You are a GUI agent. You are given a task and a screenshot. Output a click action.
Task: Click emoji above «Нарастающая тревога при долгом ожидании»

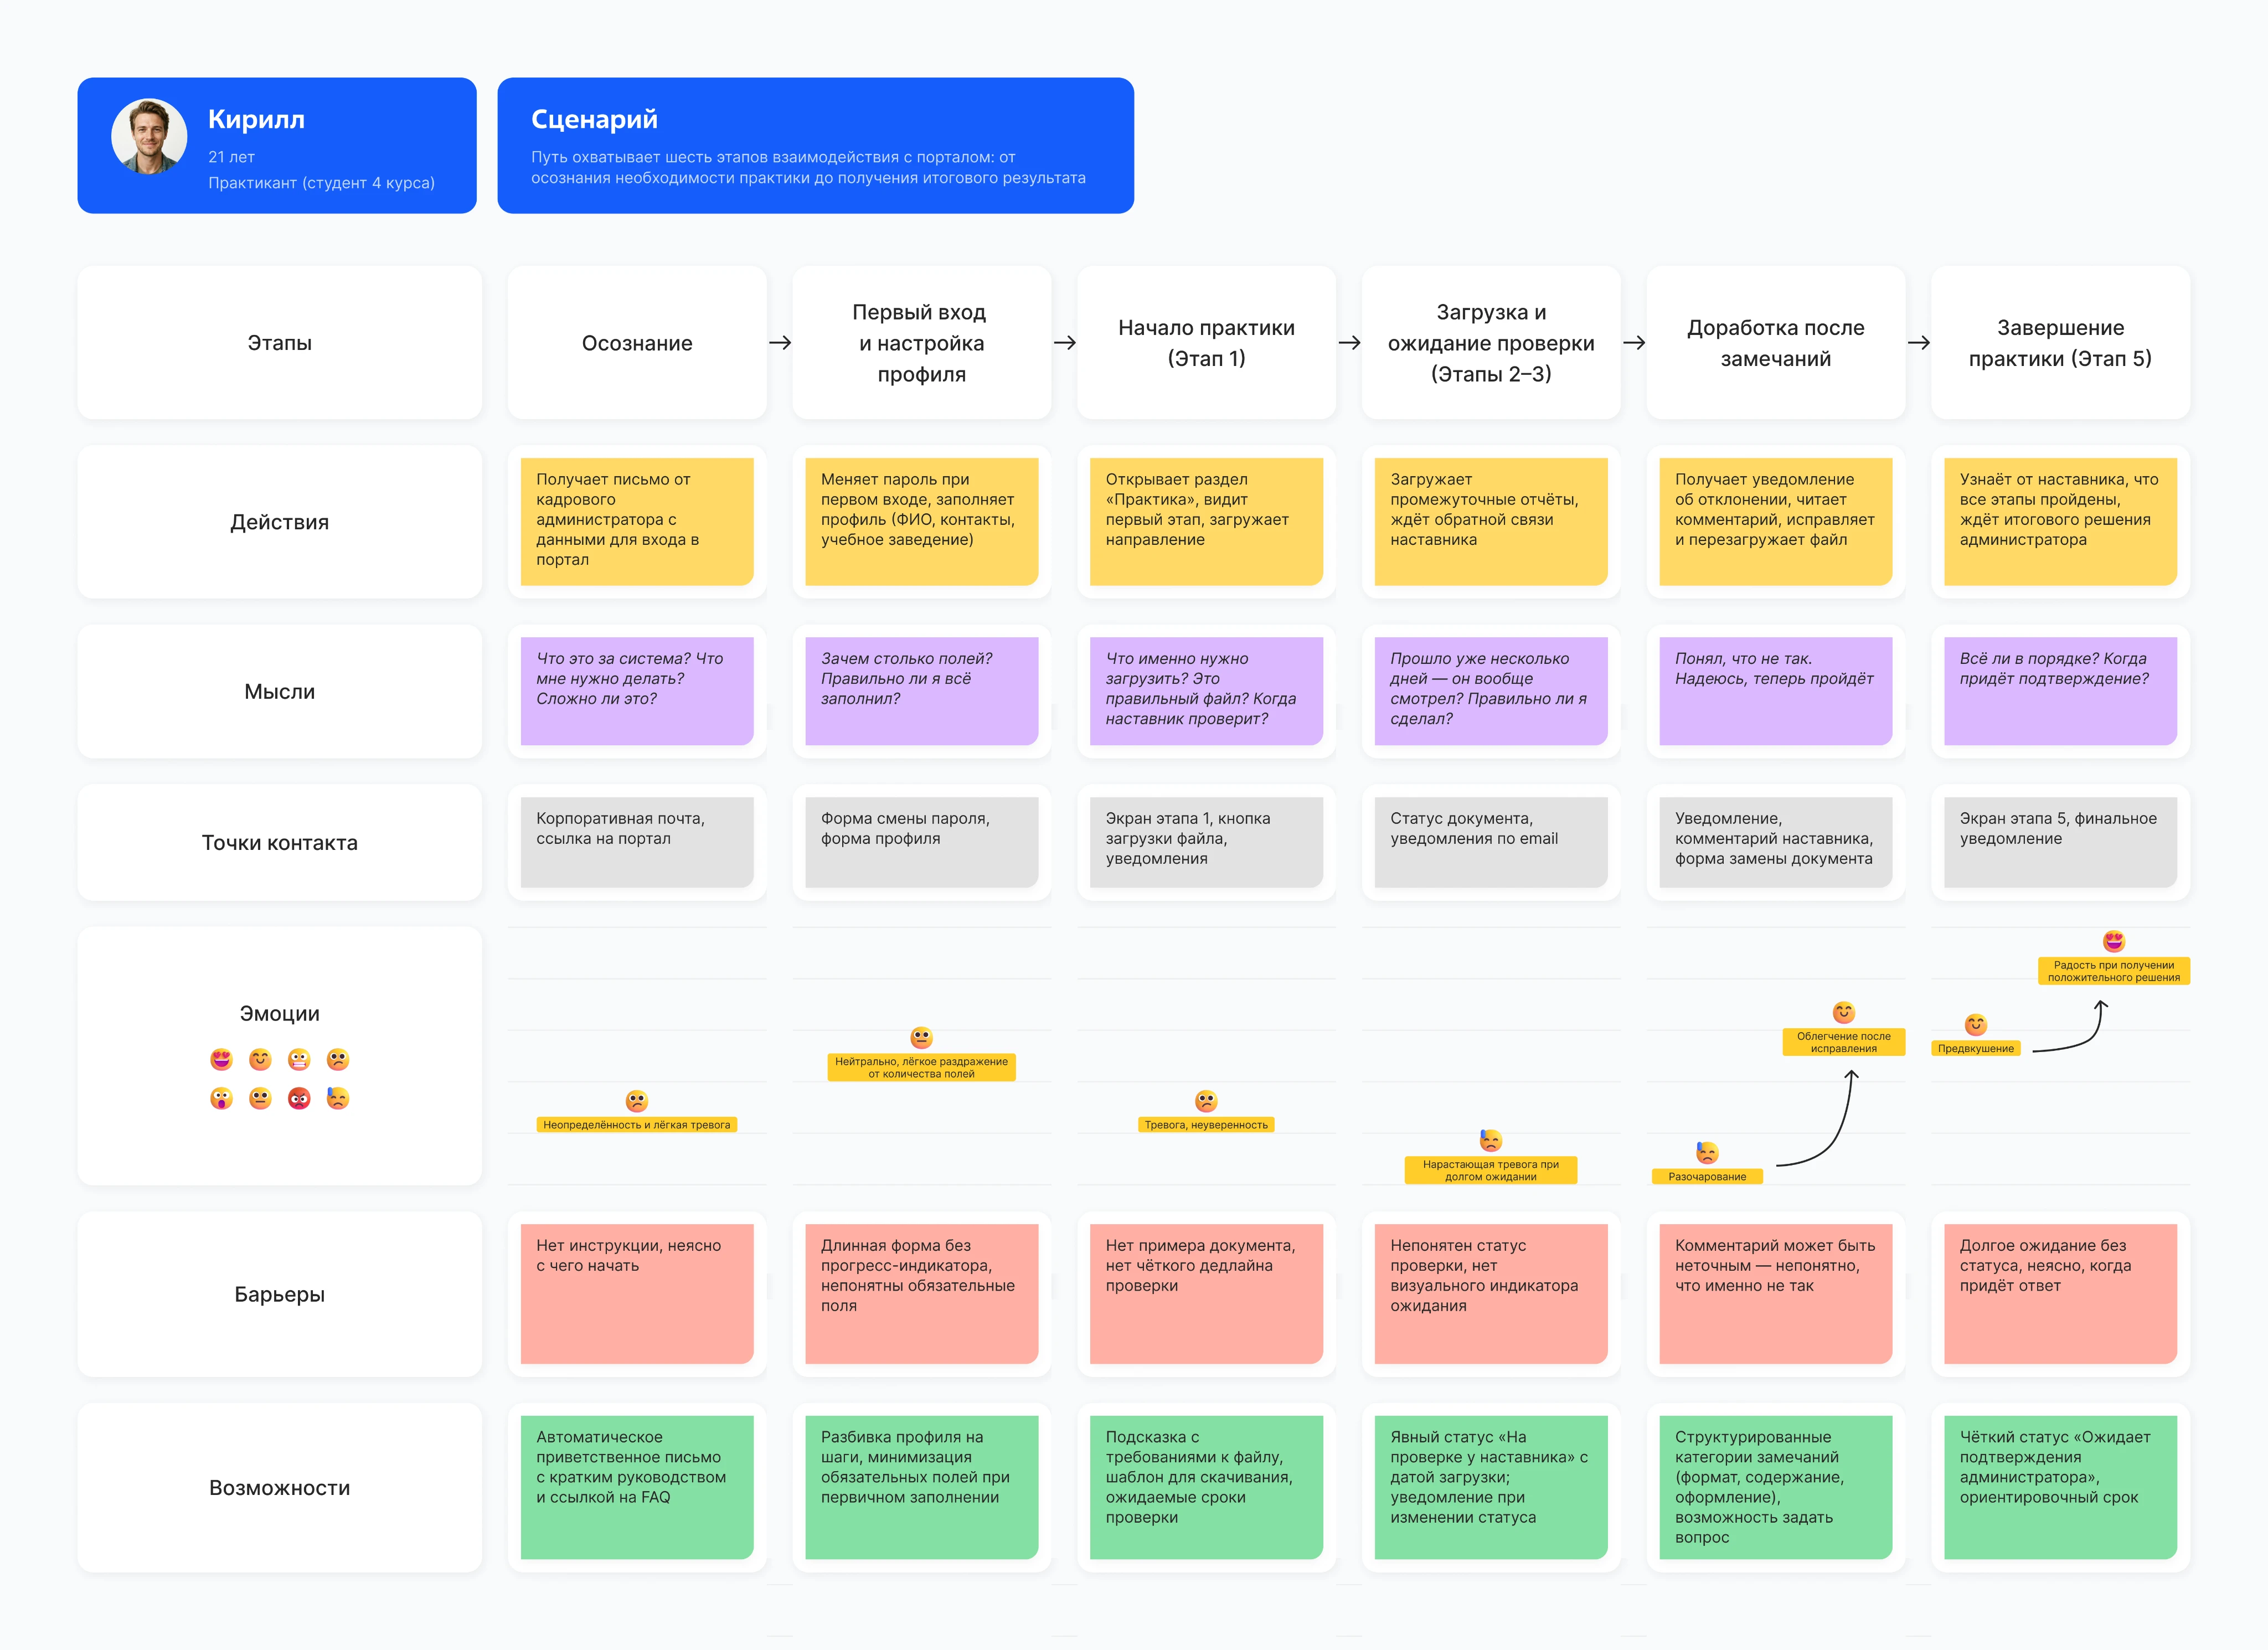(1491, 1140)
